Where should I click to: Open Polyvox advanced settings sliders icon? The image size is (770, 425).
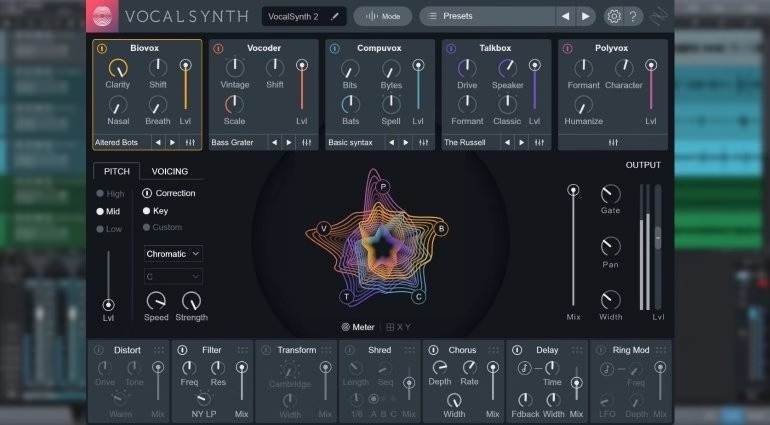pyautogui.click(x=612, y=143)
